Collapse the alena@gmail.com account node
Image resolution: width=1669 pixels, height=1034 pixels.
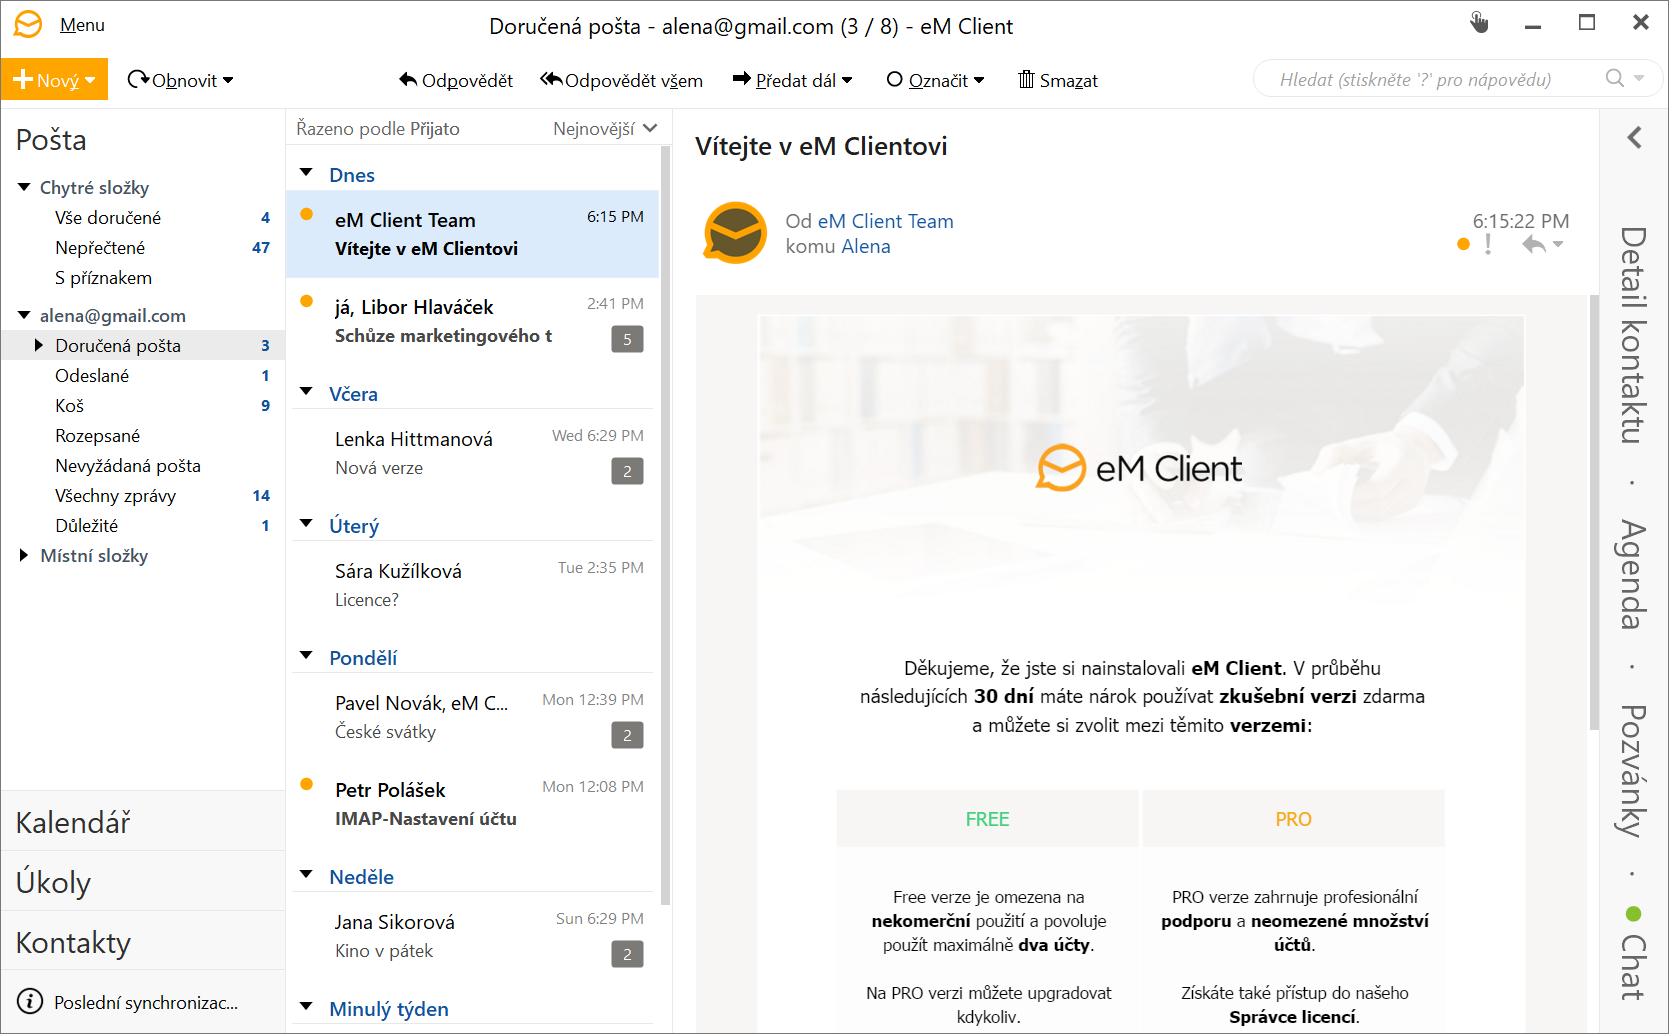click(24, 316)
